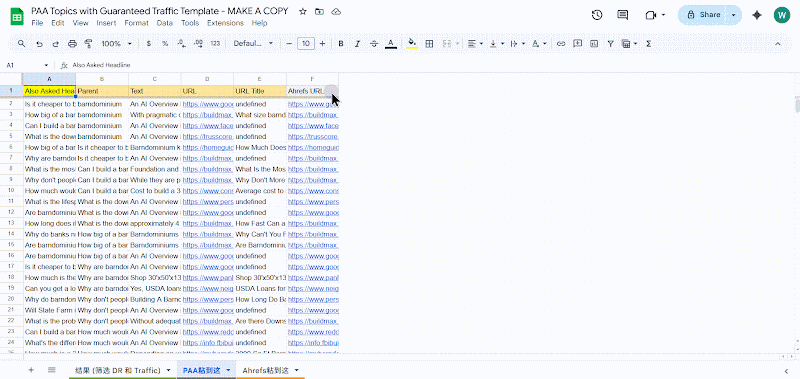Open the search menus magnifier tool
800x379 pixels.
coord(21,44)
